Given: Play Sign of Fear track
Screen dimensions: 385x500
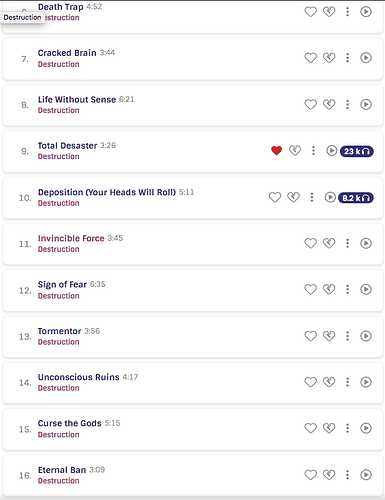Looking at the screenshot, I should click(x=366, y=289).
